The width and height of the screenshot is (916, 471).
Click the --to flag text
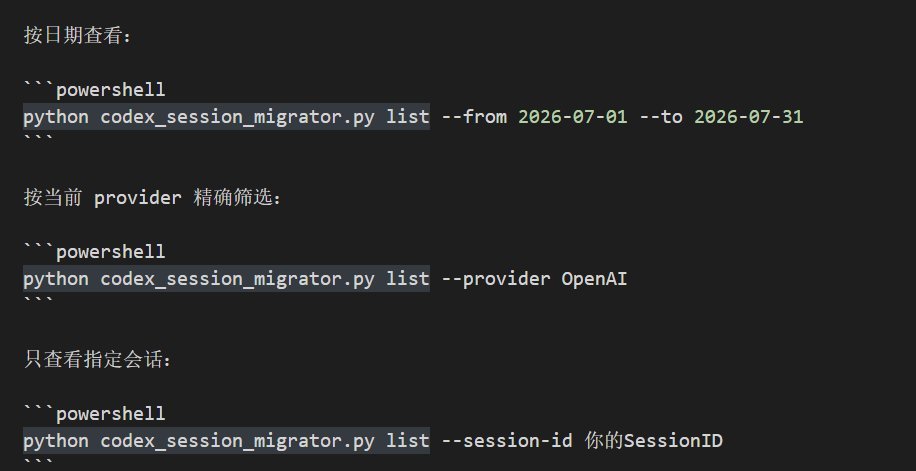[661, 117]
